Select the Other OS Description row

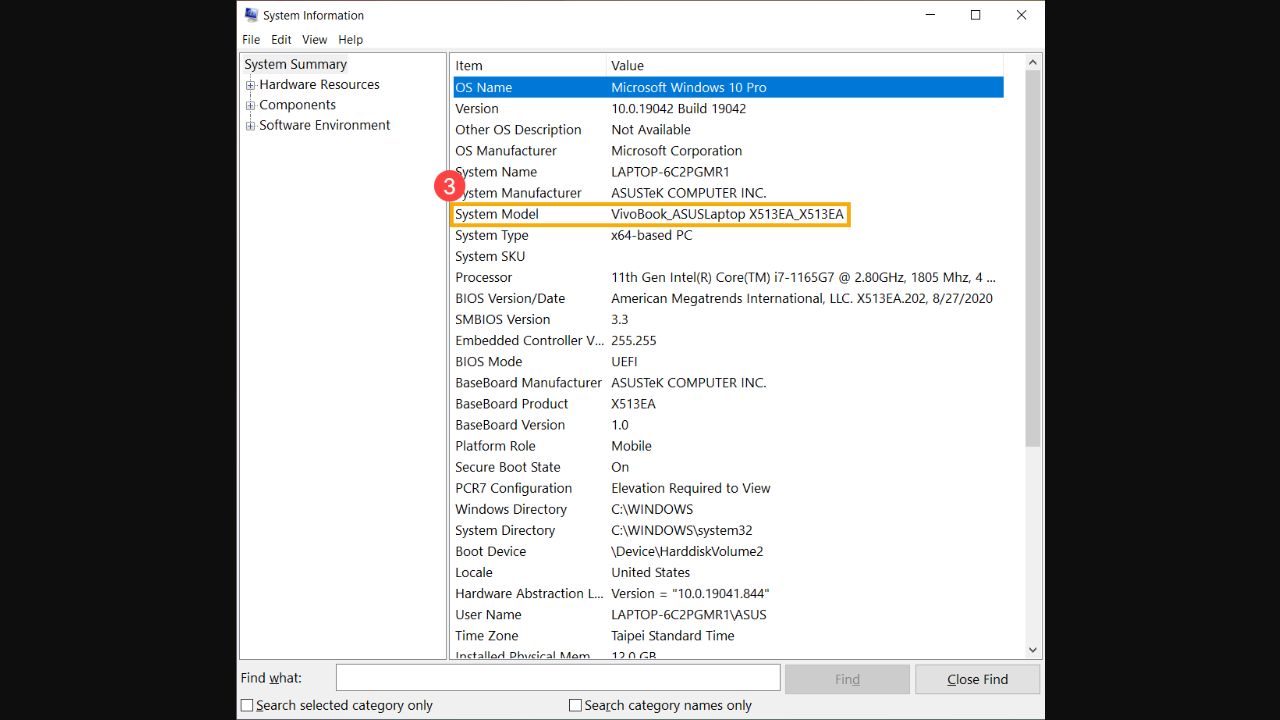(728, 129)
